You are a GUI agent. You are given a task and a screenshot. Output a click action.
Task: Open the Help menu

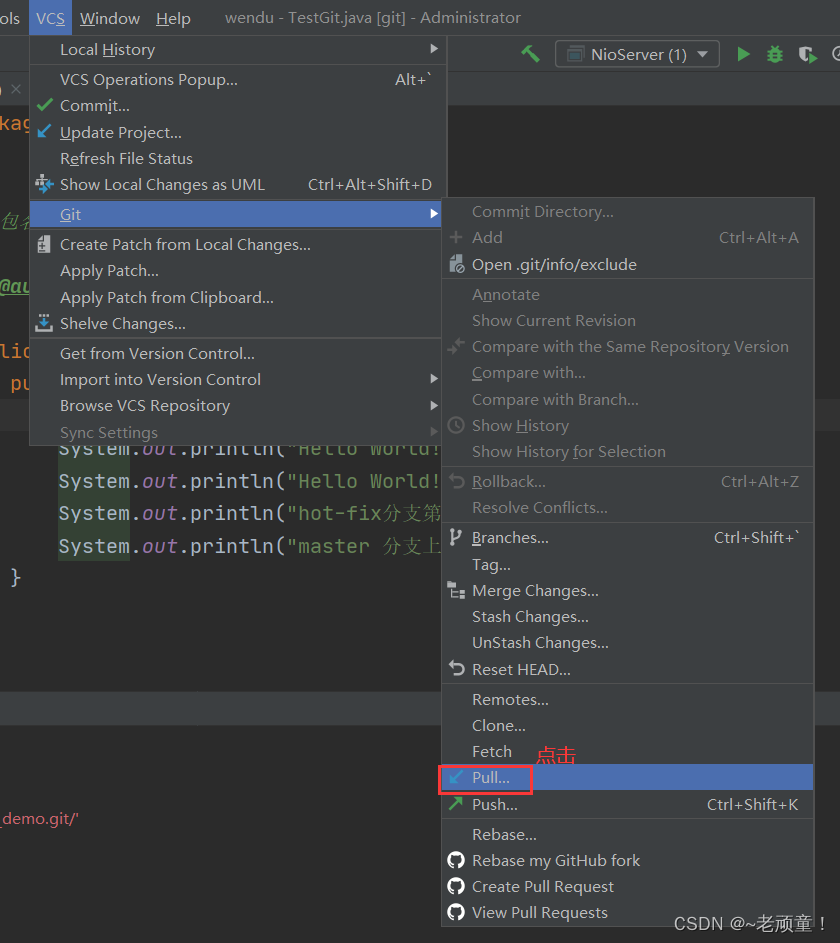coord(173,18)
